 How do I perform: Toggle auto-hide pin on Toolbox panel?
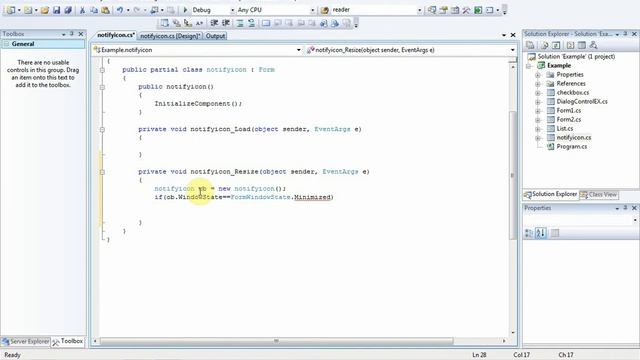coord(72,34)
